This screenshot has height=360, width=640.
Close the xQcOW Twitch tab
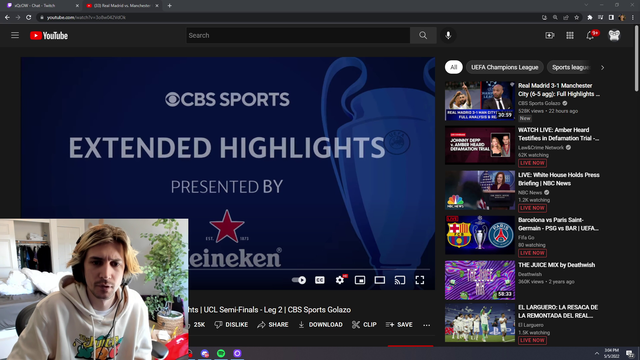(x=77, y=6)
